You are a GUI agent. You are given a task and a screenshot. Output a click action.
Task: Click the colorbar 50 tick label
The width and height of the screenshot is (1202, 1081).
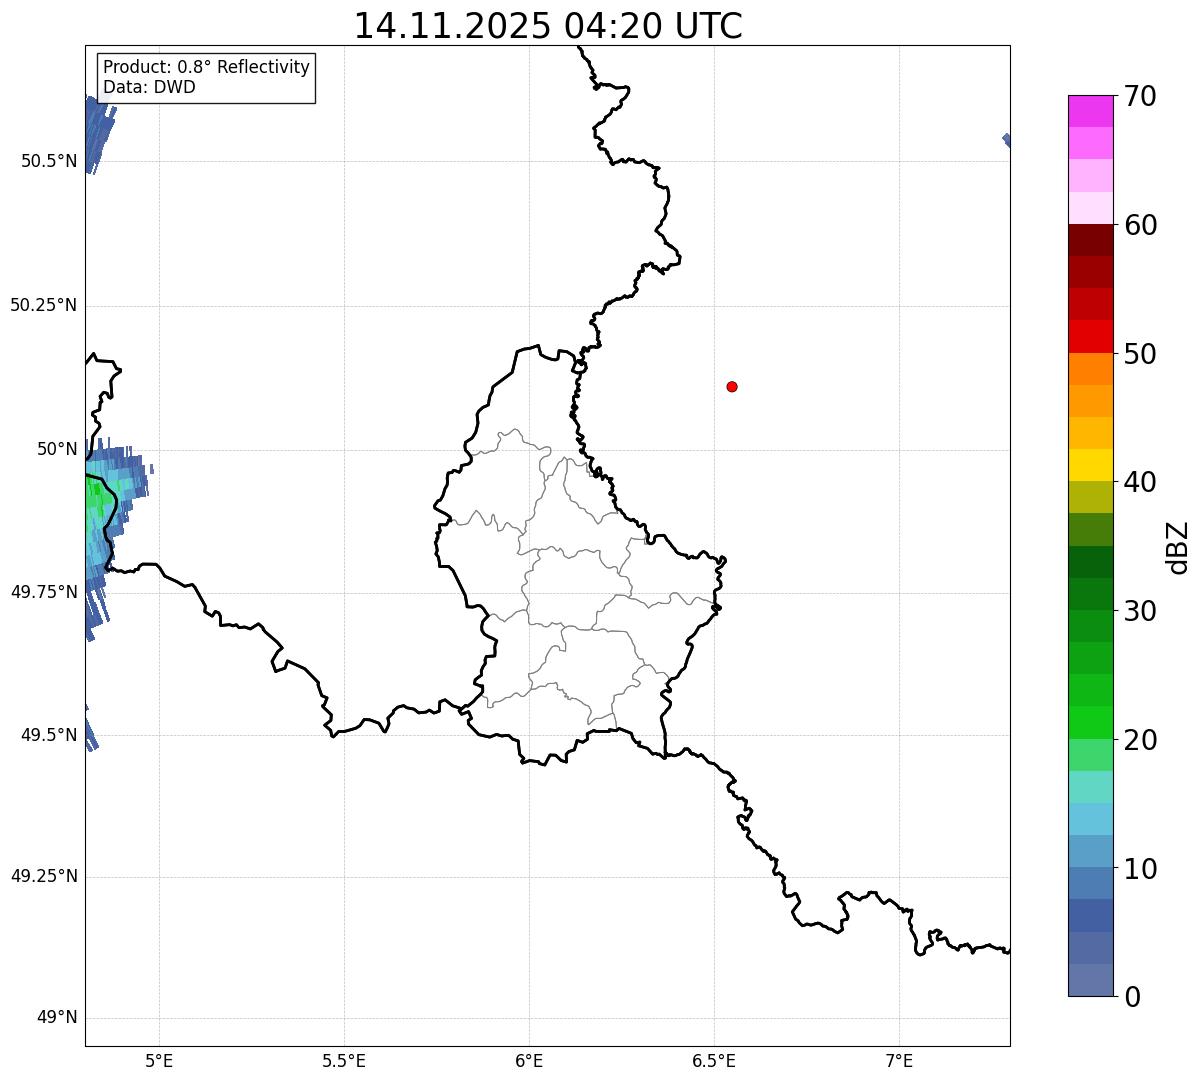[x=1140, y=354]
